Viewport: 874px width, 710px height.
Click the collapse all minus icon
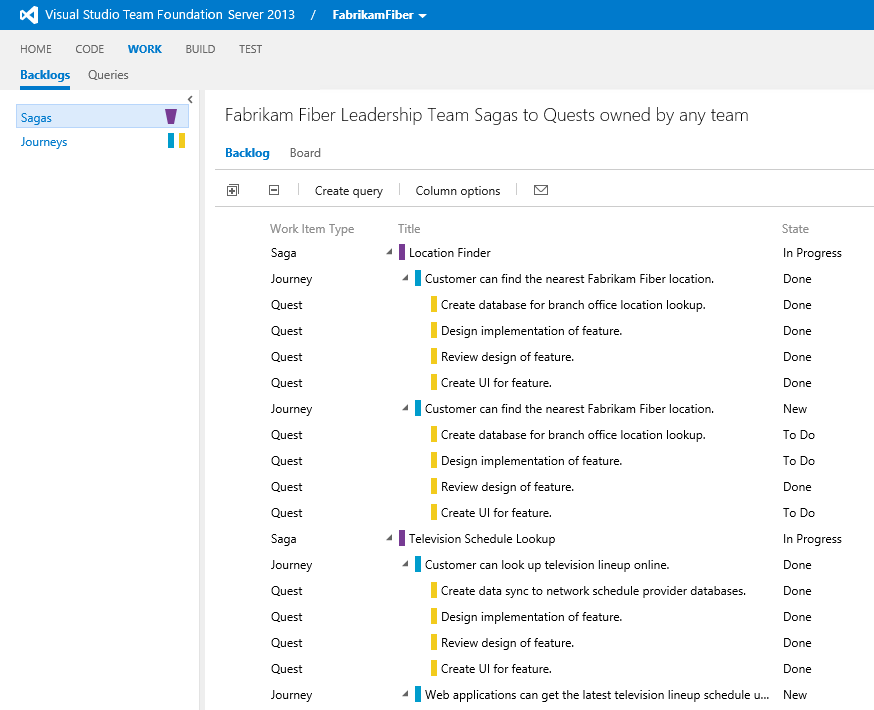[x=274, y=190]
